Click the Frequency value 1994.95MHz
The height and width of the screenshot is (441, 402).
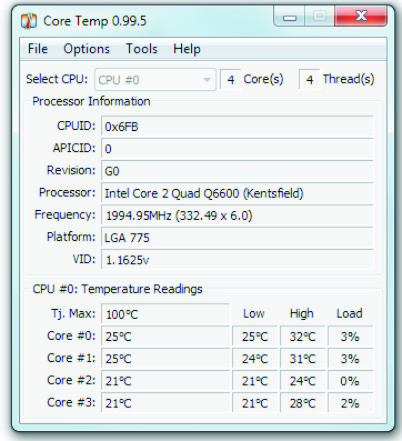pos(237,216)
